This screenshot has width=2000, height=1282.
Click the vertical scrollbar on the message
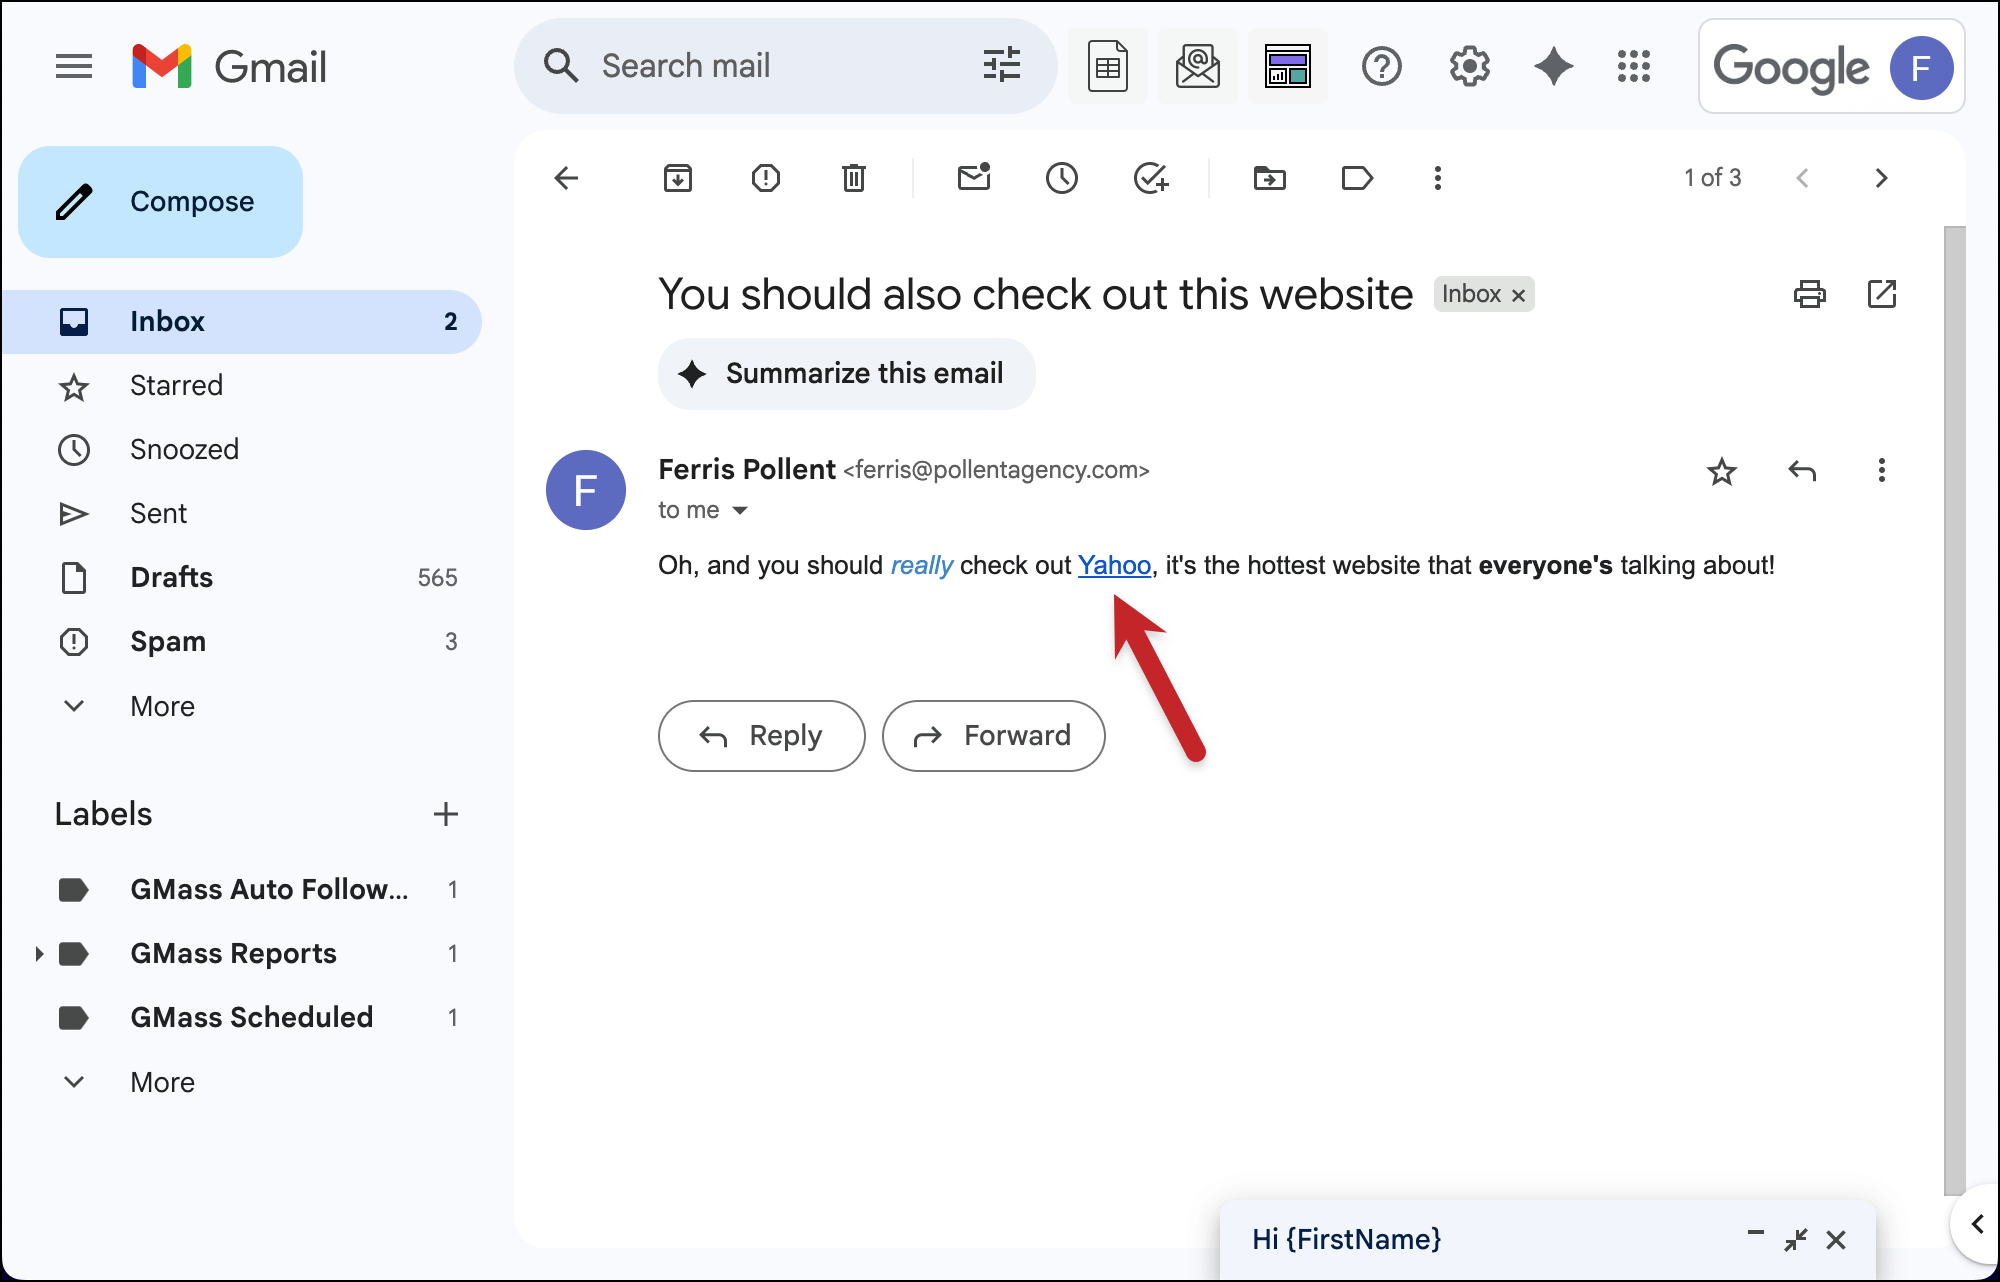[1954, 700]
